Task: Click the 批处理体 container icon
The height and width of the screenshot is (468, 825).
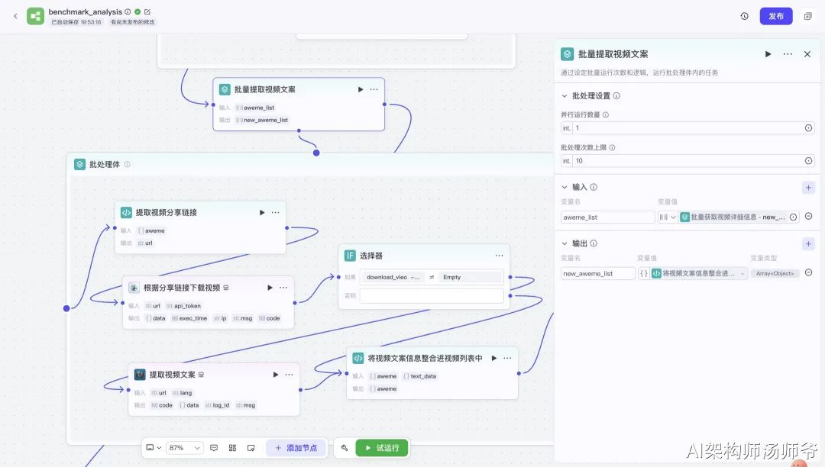Action: point(79,164)
